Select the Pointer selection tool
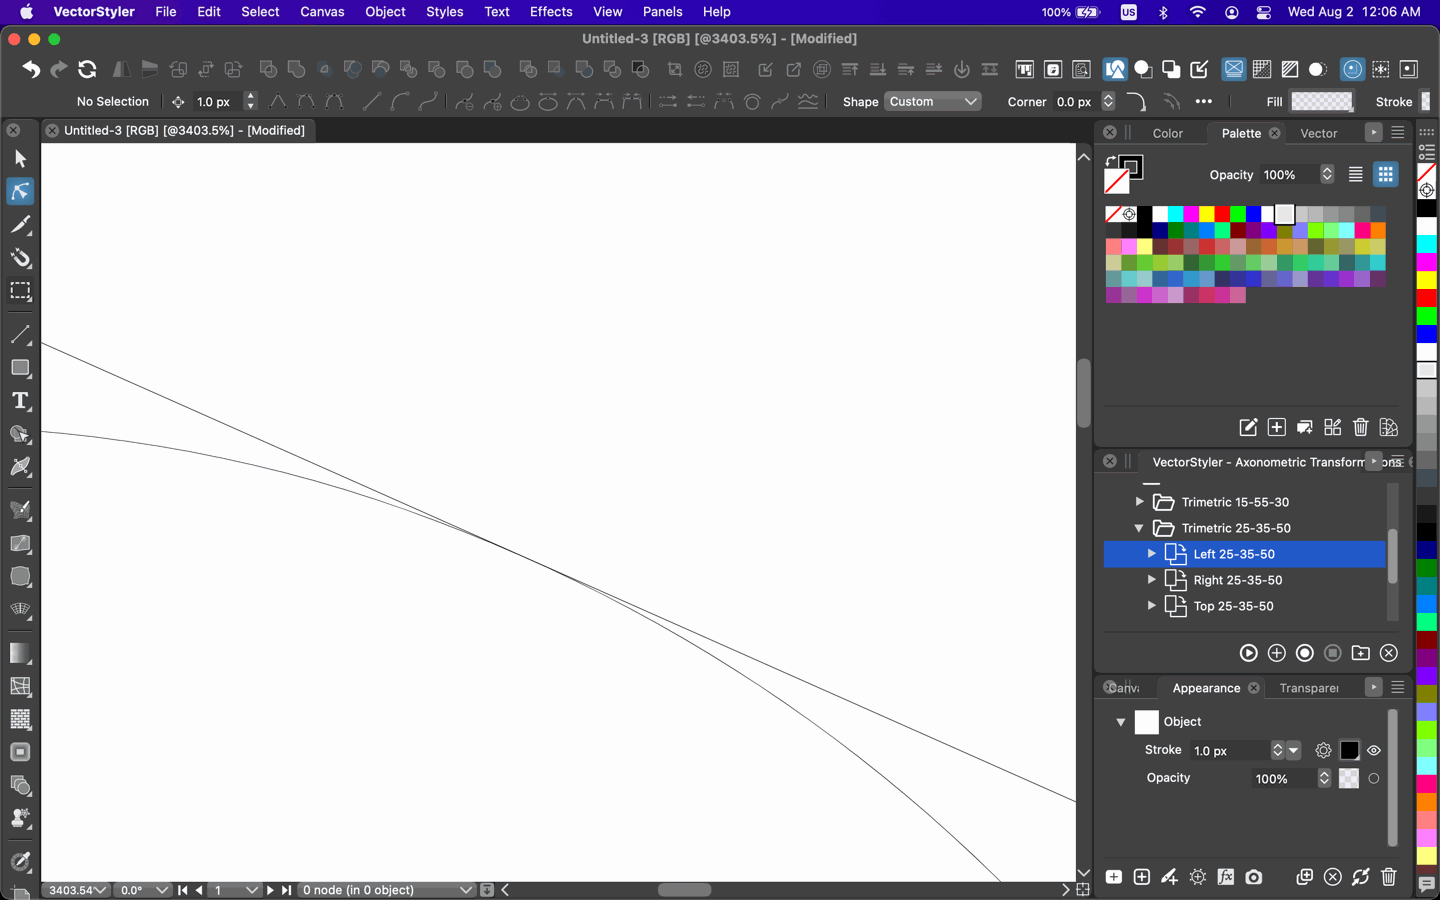Screen dimensions: 1440x900 (20, 159)
